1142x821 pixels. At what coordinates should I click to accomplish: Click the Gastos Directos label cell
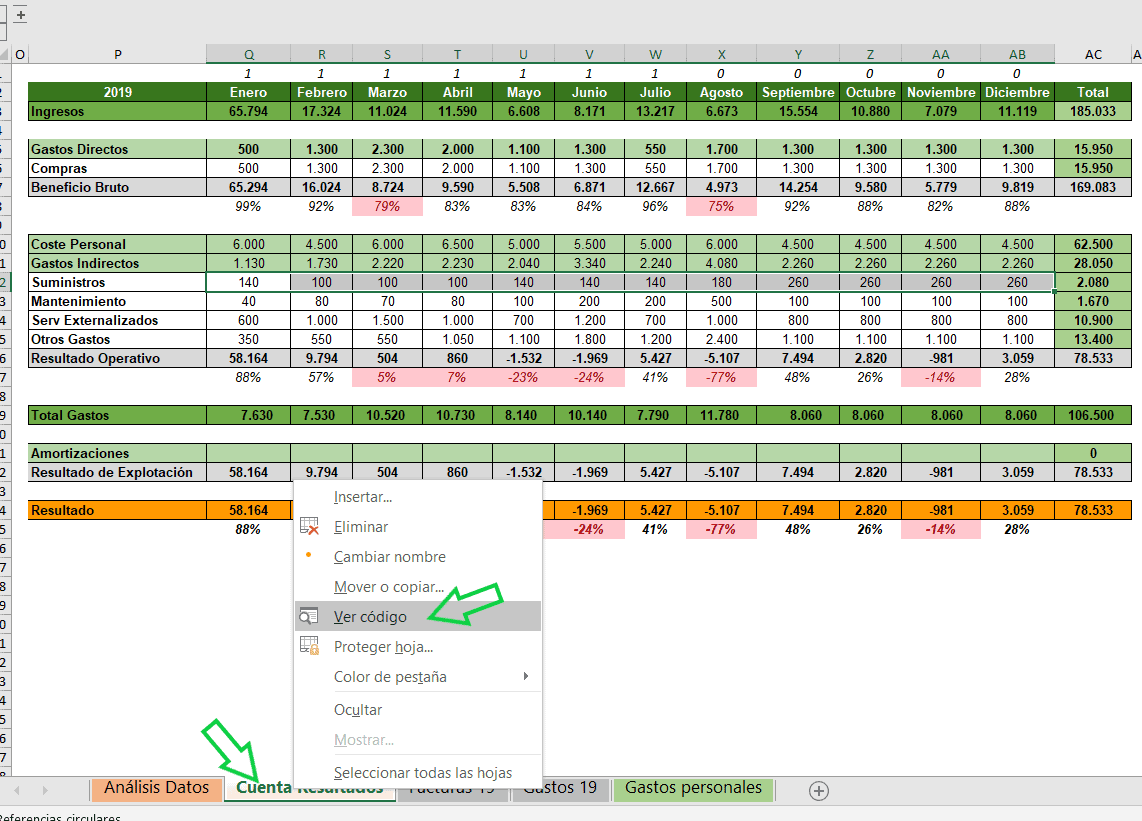coord(117,149)
